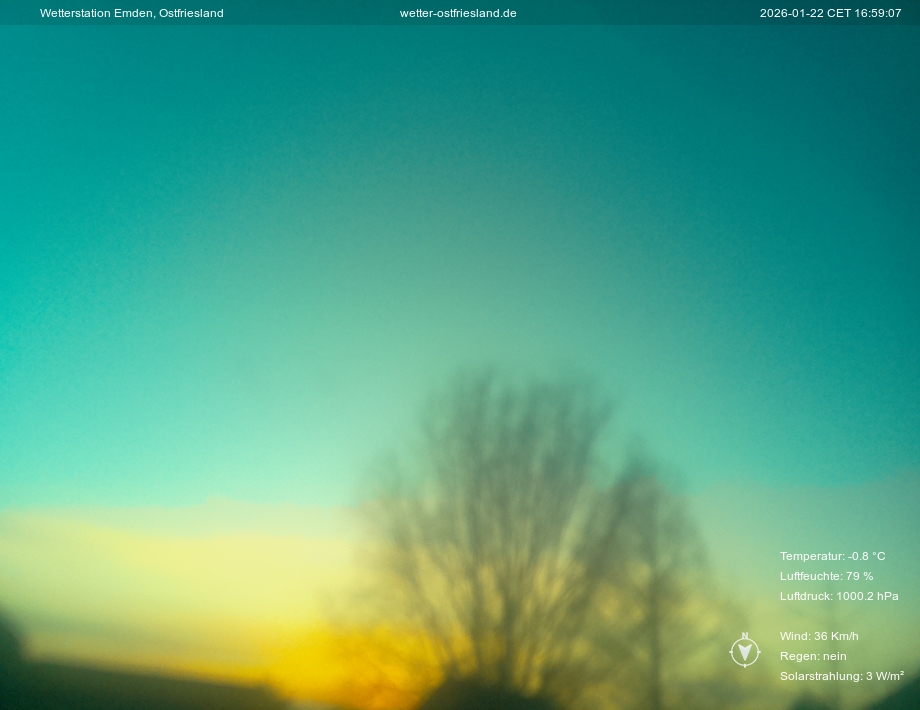Select the Regen: nein status
The image size is (920, 710).
pos(813,656)
